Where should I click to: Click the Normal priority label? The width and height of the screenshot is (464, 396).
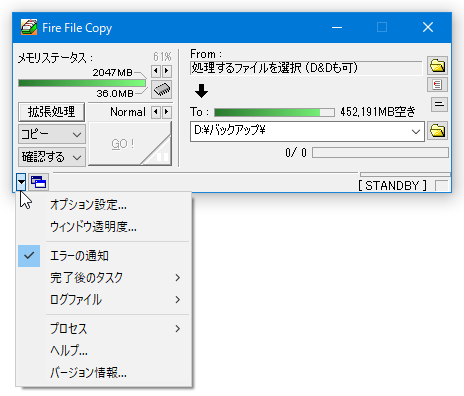click(x=128, y=112)
